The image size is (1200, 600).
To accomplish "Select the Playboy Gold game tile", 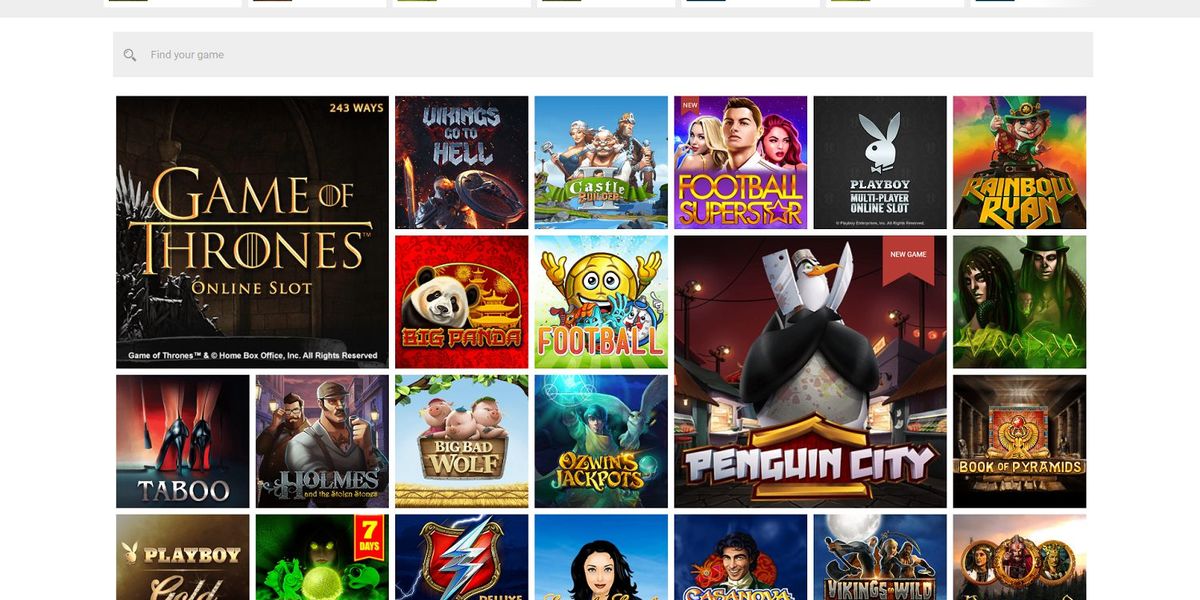I will 183,557.
